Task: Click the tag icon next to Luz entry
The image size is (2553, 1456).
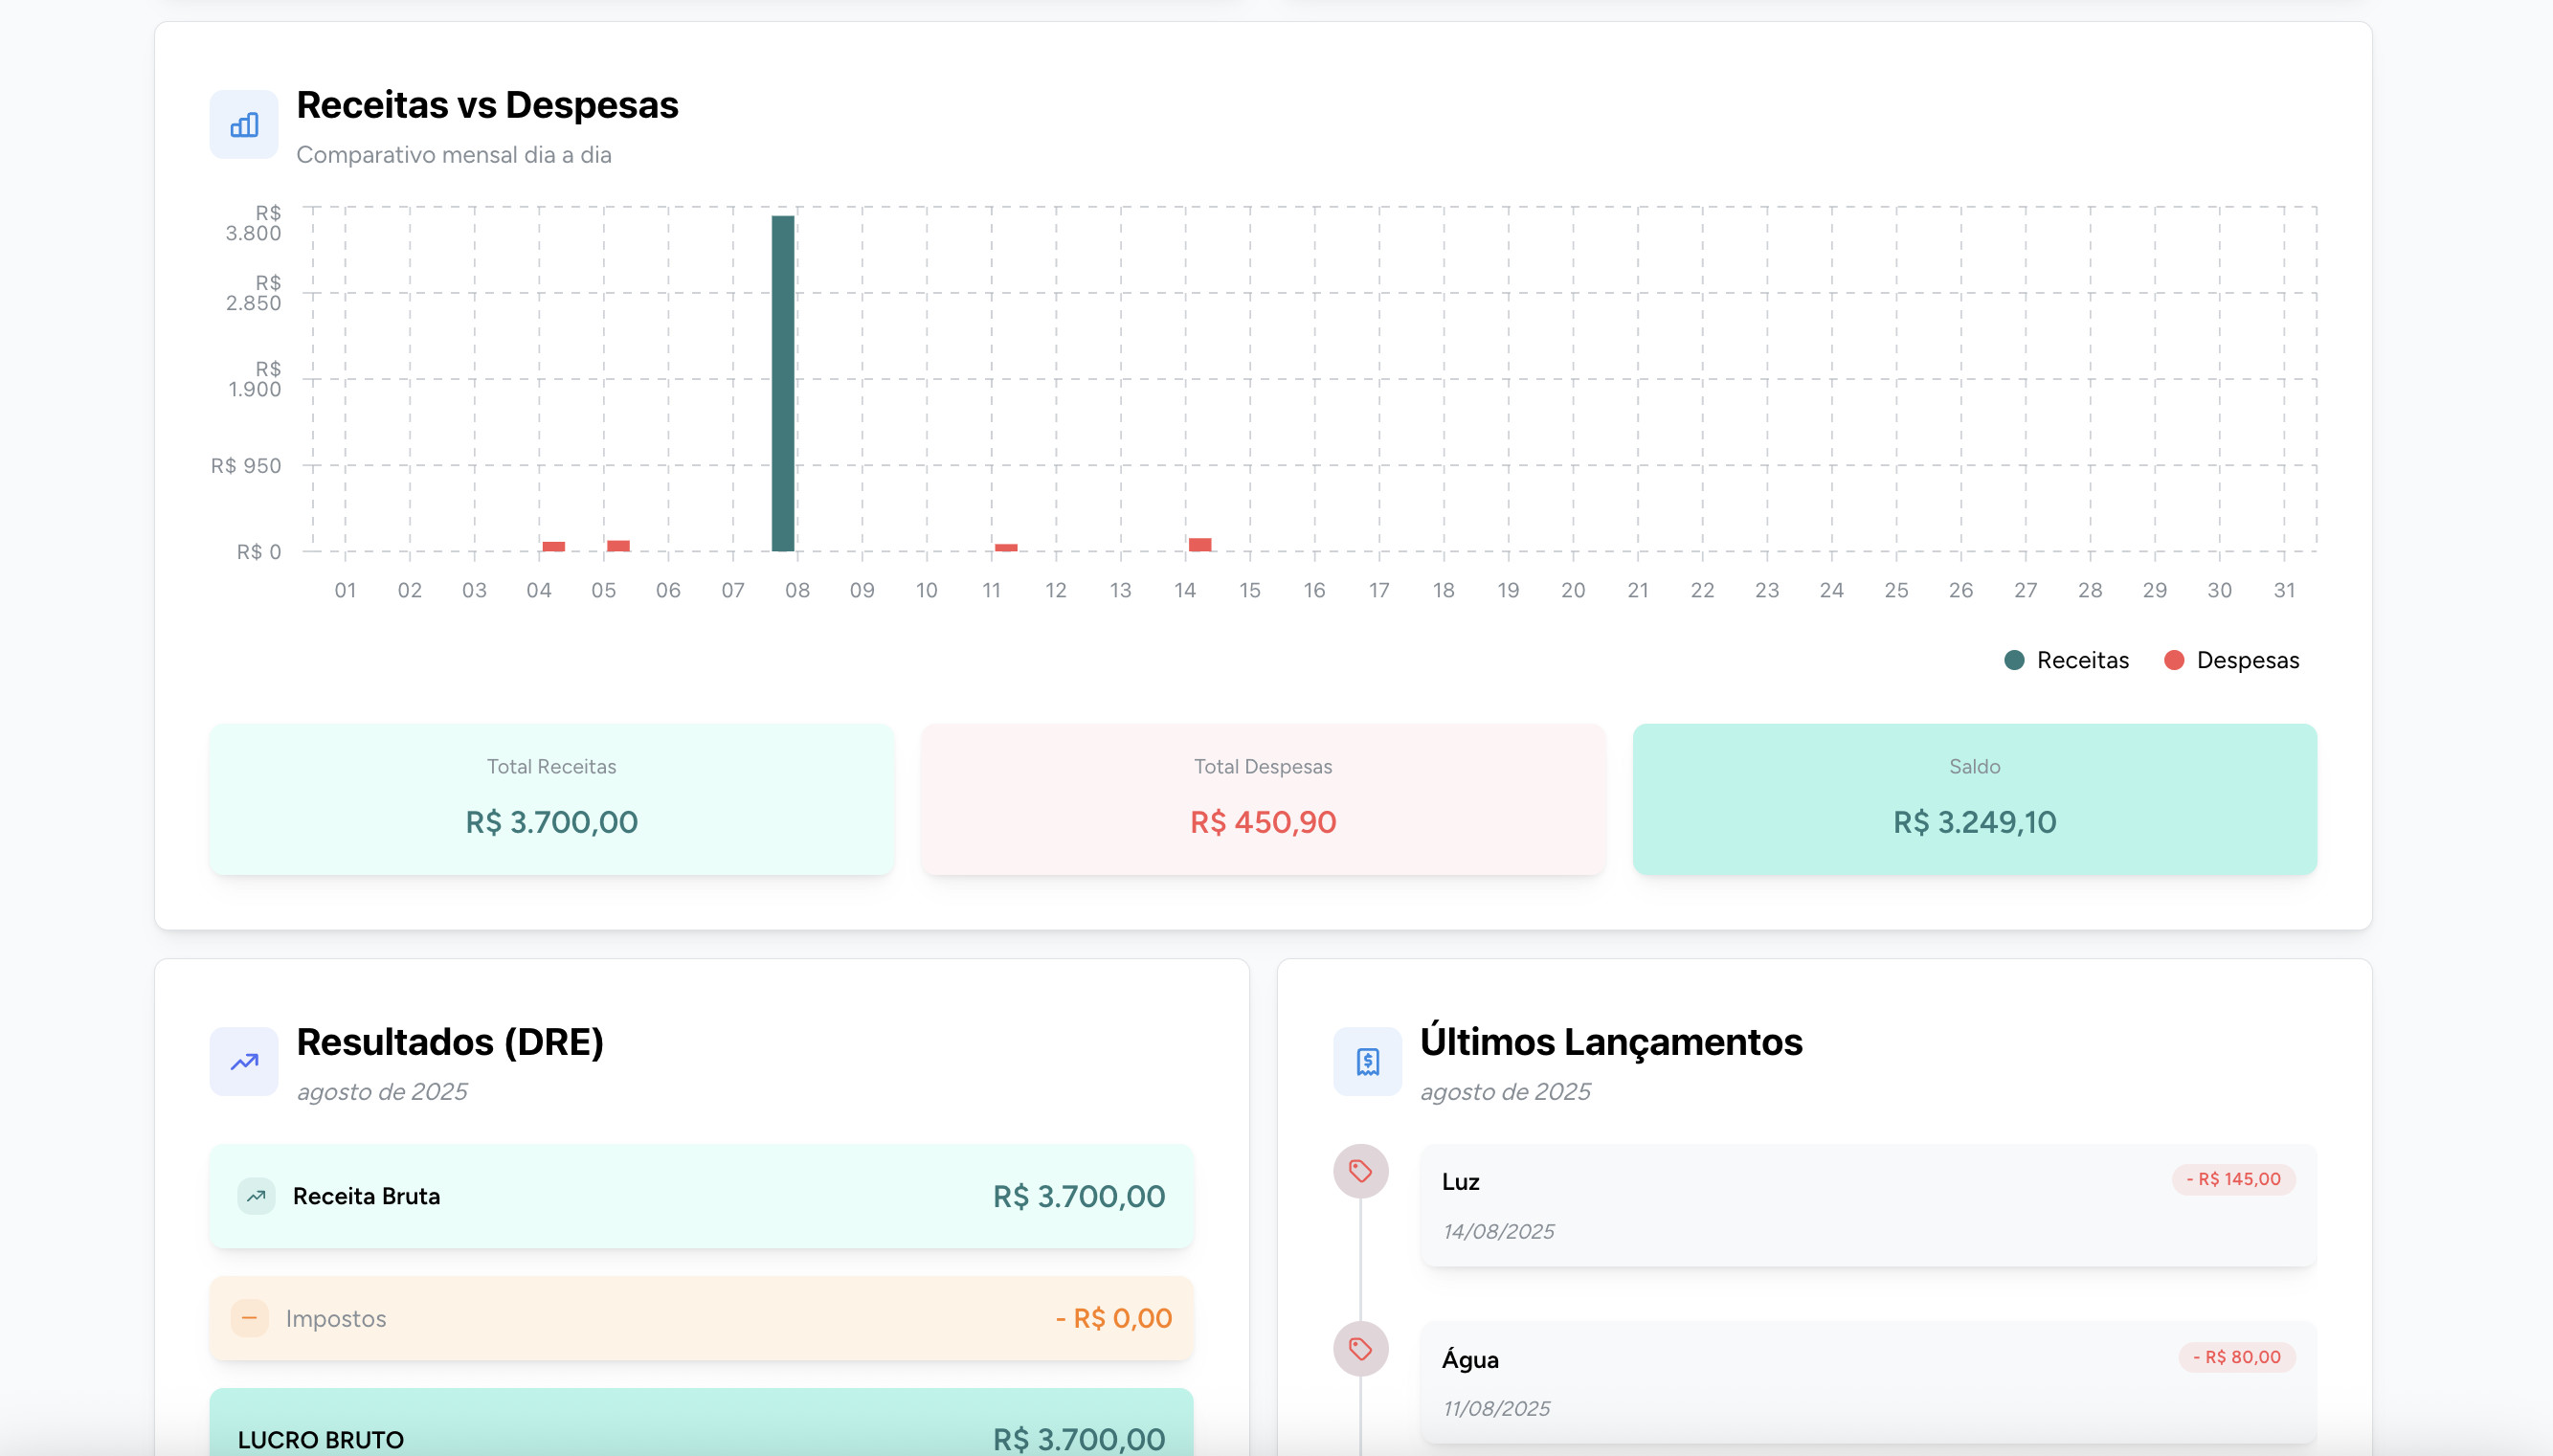Action: 1360,1171
